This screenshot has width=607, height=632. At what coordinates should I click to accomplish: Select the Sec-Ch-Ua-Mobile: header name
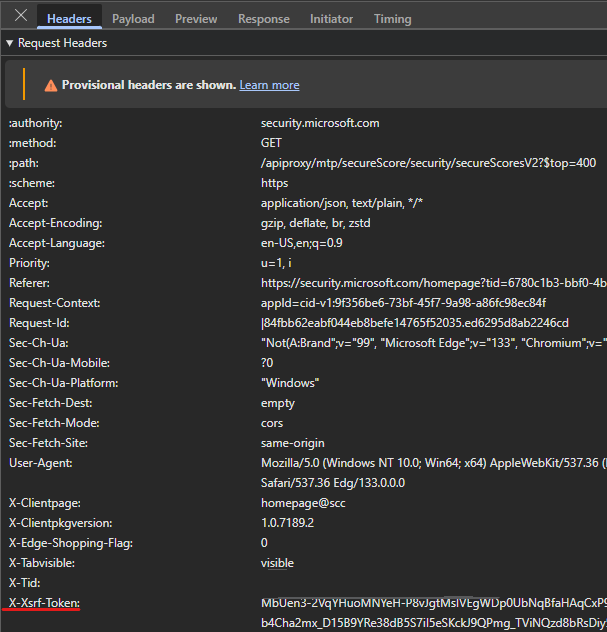pos(59,363)
